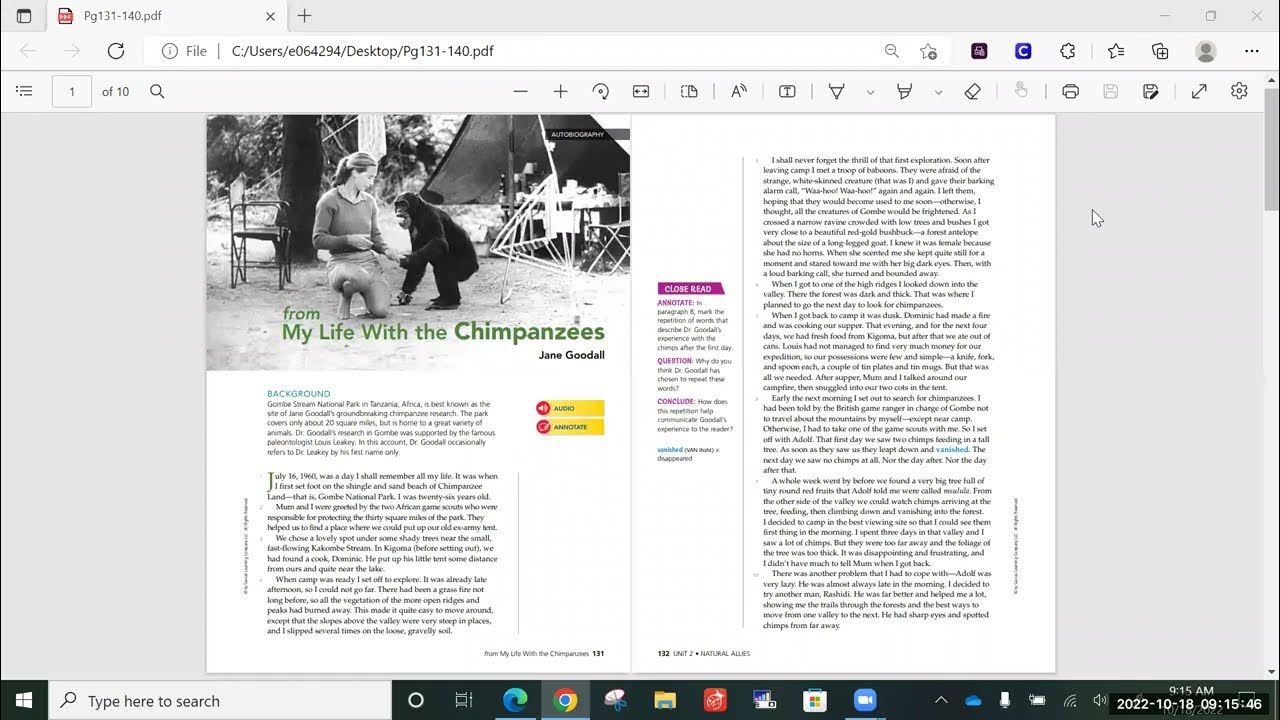Click the address bar file path
The height and width of the screenshot is (720, 1280).
(x=363, y=51)
